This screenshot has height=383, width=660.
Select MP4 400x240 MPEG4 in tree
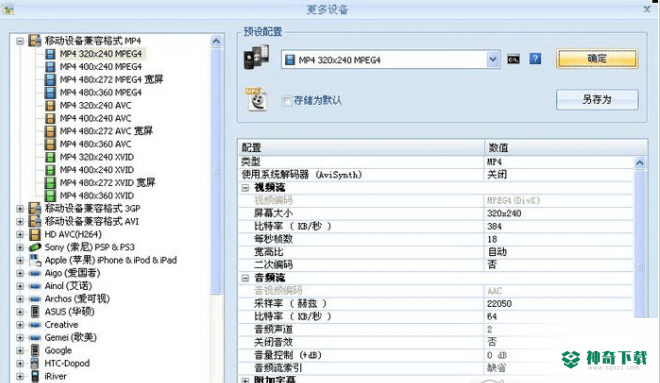101,67
